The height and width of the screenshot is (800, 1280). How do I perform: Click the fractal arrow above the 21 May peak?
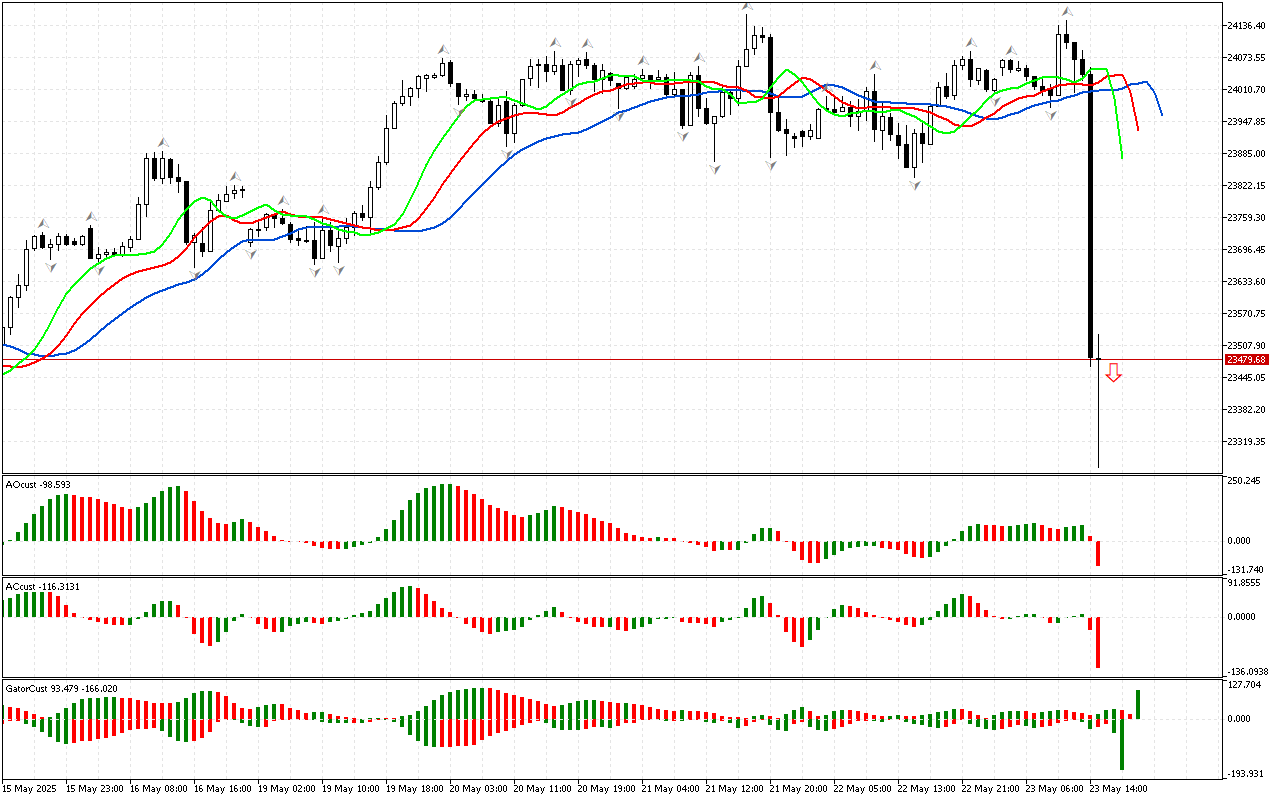[747, 8]
